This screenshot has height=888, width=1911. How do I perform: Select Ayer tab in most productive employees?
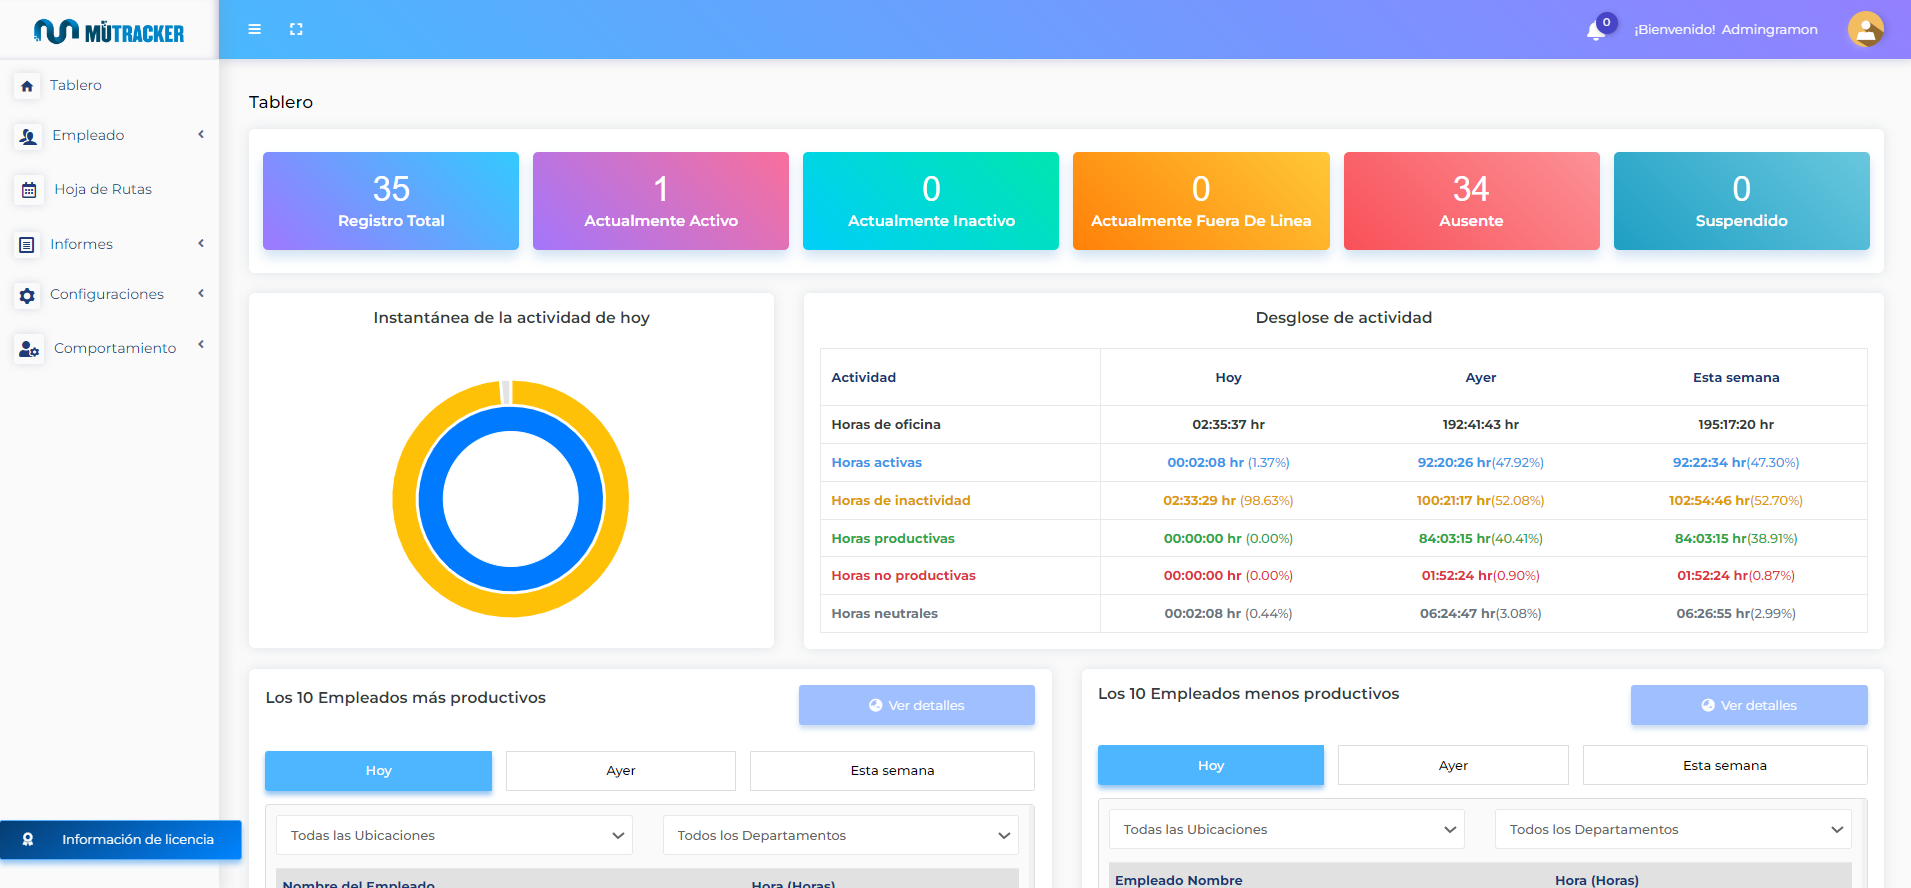(x=620, y=771)
